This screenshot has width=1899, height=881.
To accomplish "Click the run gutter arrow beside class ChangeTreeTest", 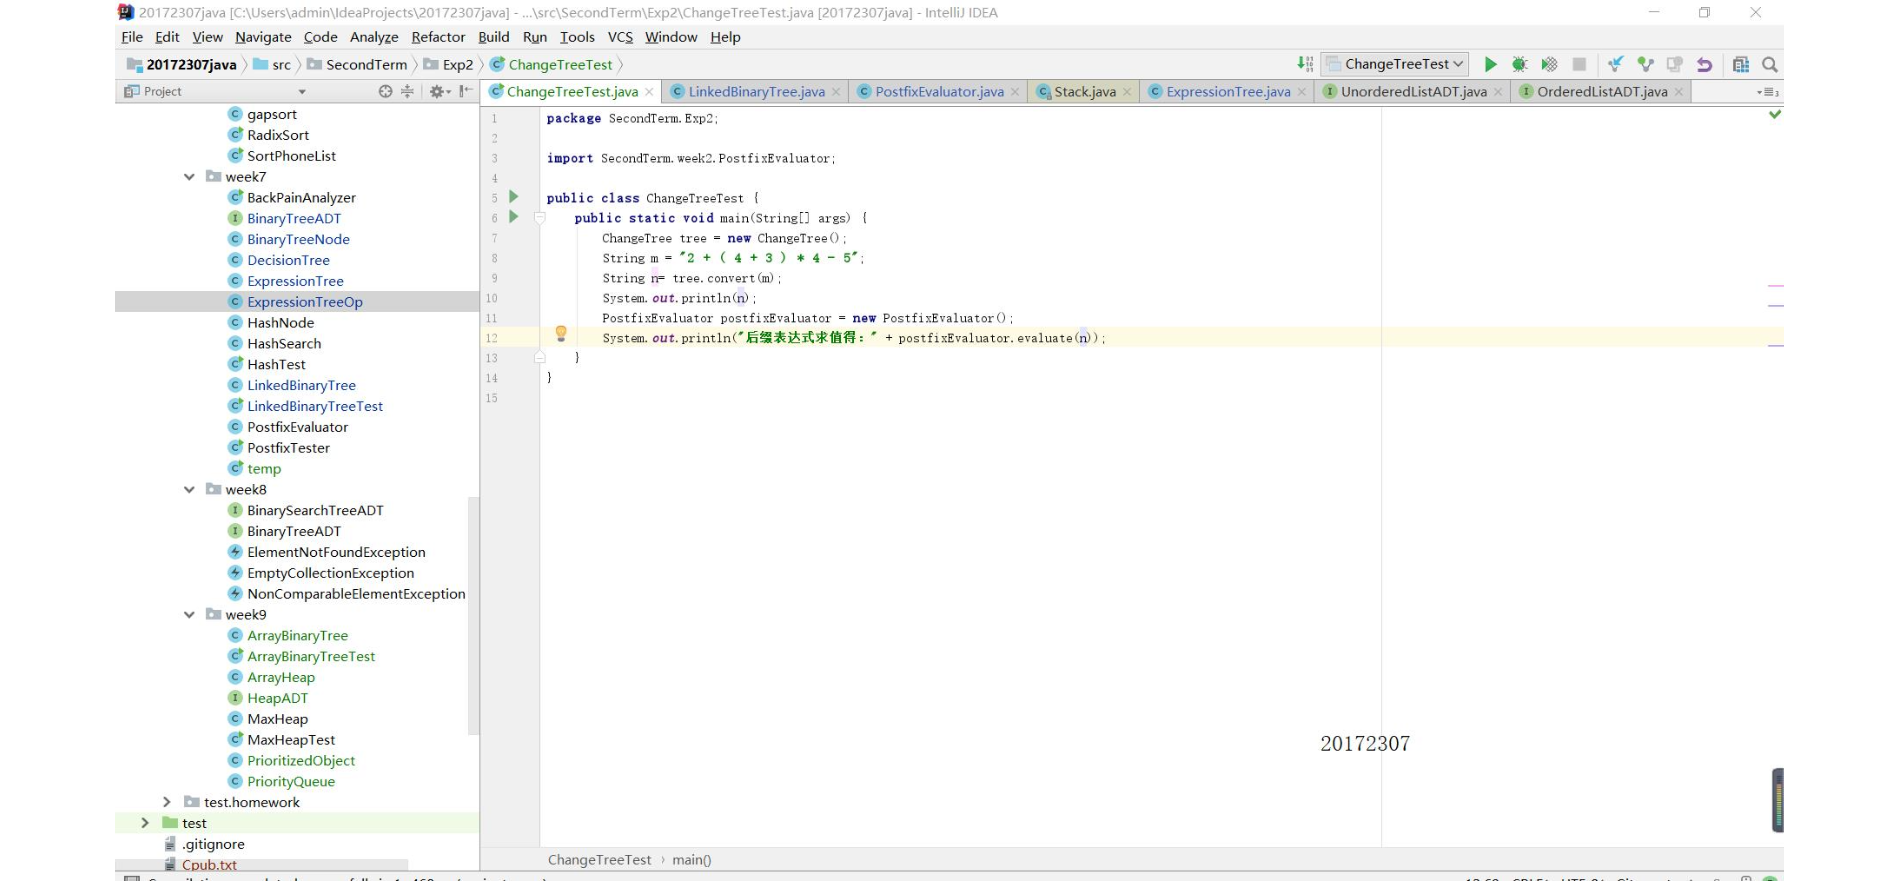I will point(514,197).
